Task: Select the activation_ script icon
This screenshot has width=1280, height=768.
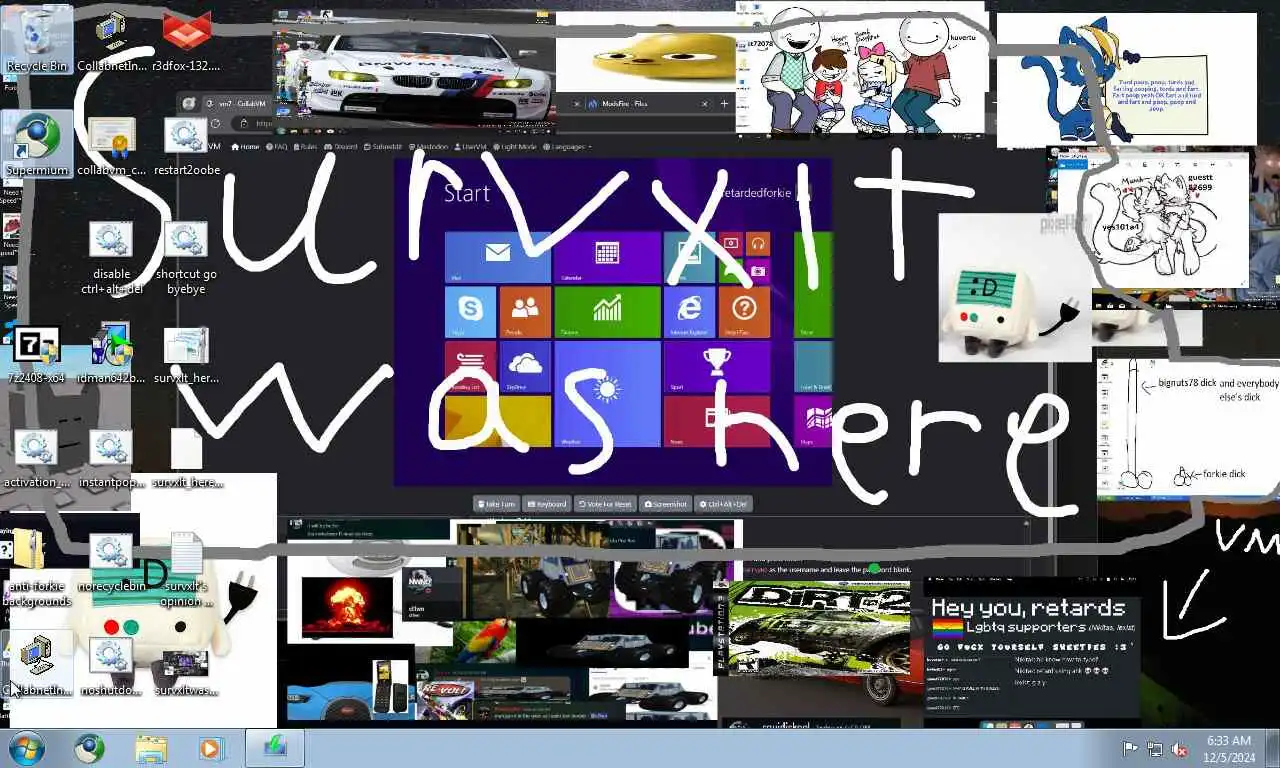Action: tap(37, 458)
